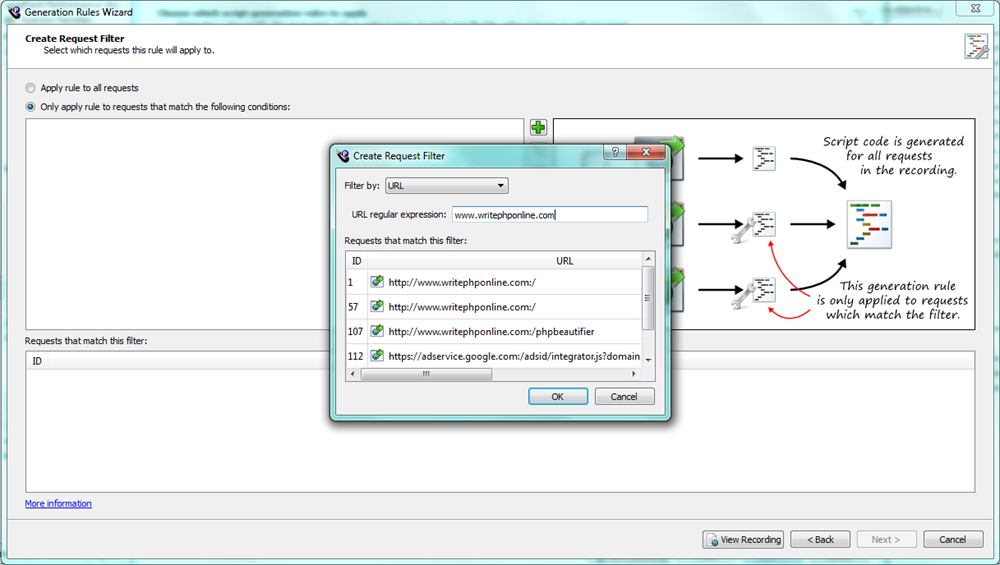The width and height of the screenshot is (1000, 565).
Task: Click the Generation Rules Wizard title bar icon
Action: (13, 12)
